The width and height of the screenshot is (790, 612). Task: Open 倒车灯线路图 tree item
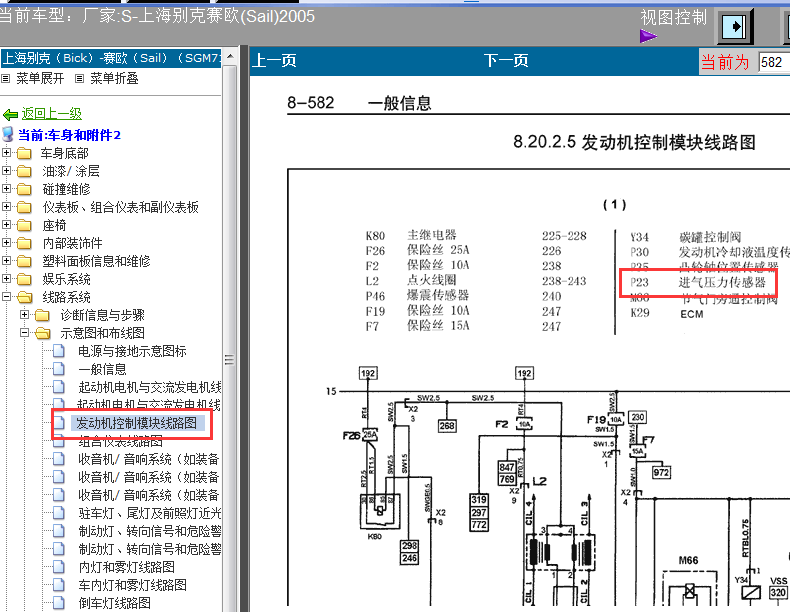[x=114, y=603]
